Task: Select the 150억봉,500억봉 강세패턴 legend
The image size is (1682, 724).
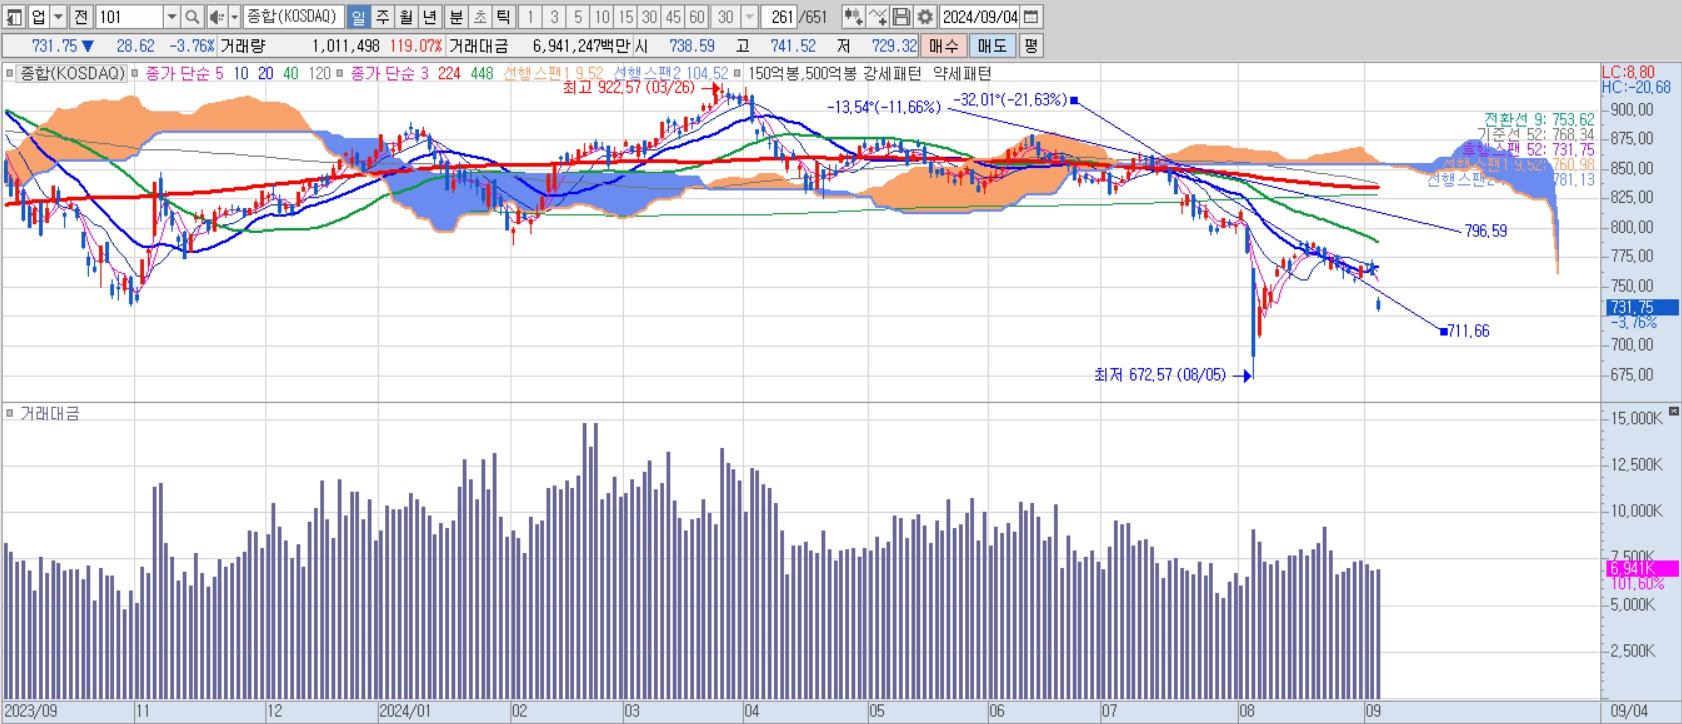Action: tap(834, 73)
